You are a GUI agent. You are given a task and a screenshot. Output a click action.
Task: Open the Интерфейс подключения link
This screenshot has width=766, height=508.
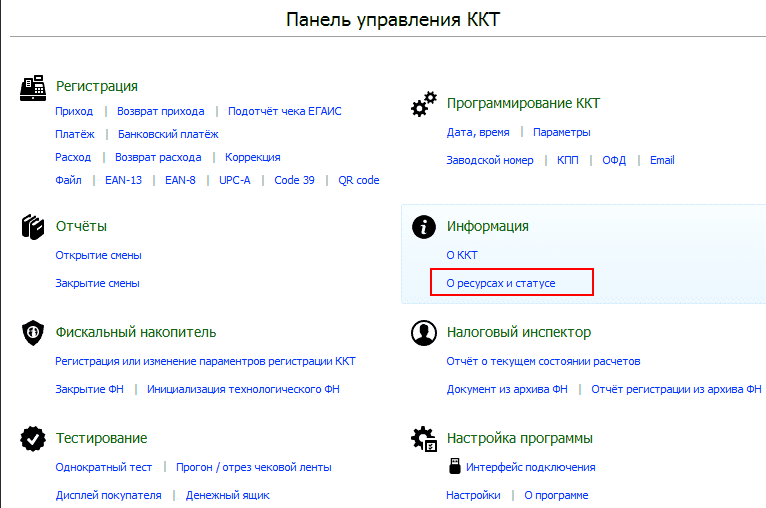(531, 467)
